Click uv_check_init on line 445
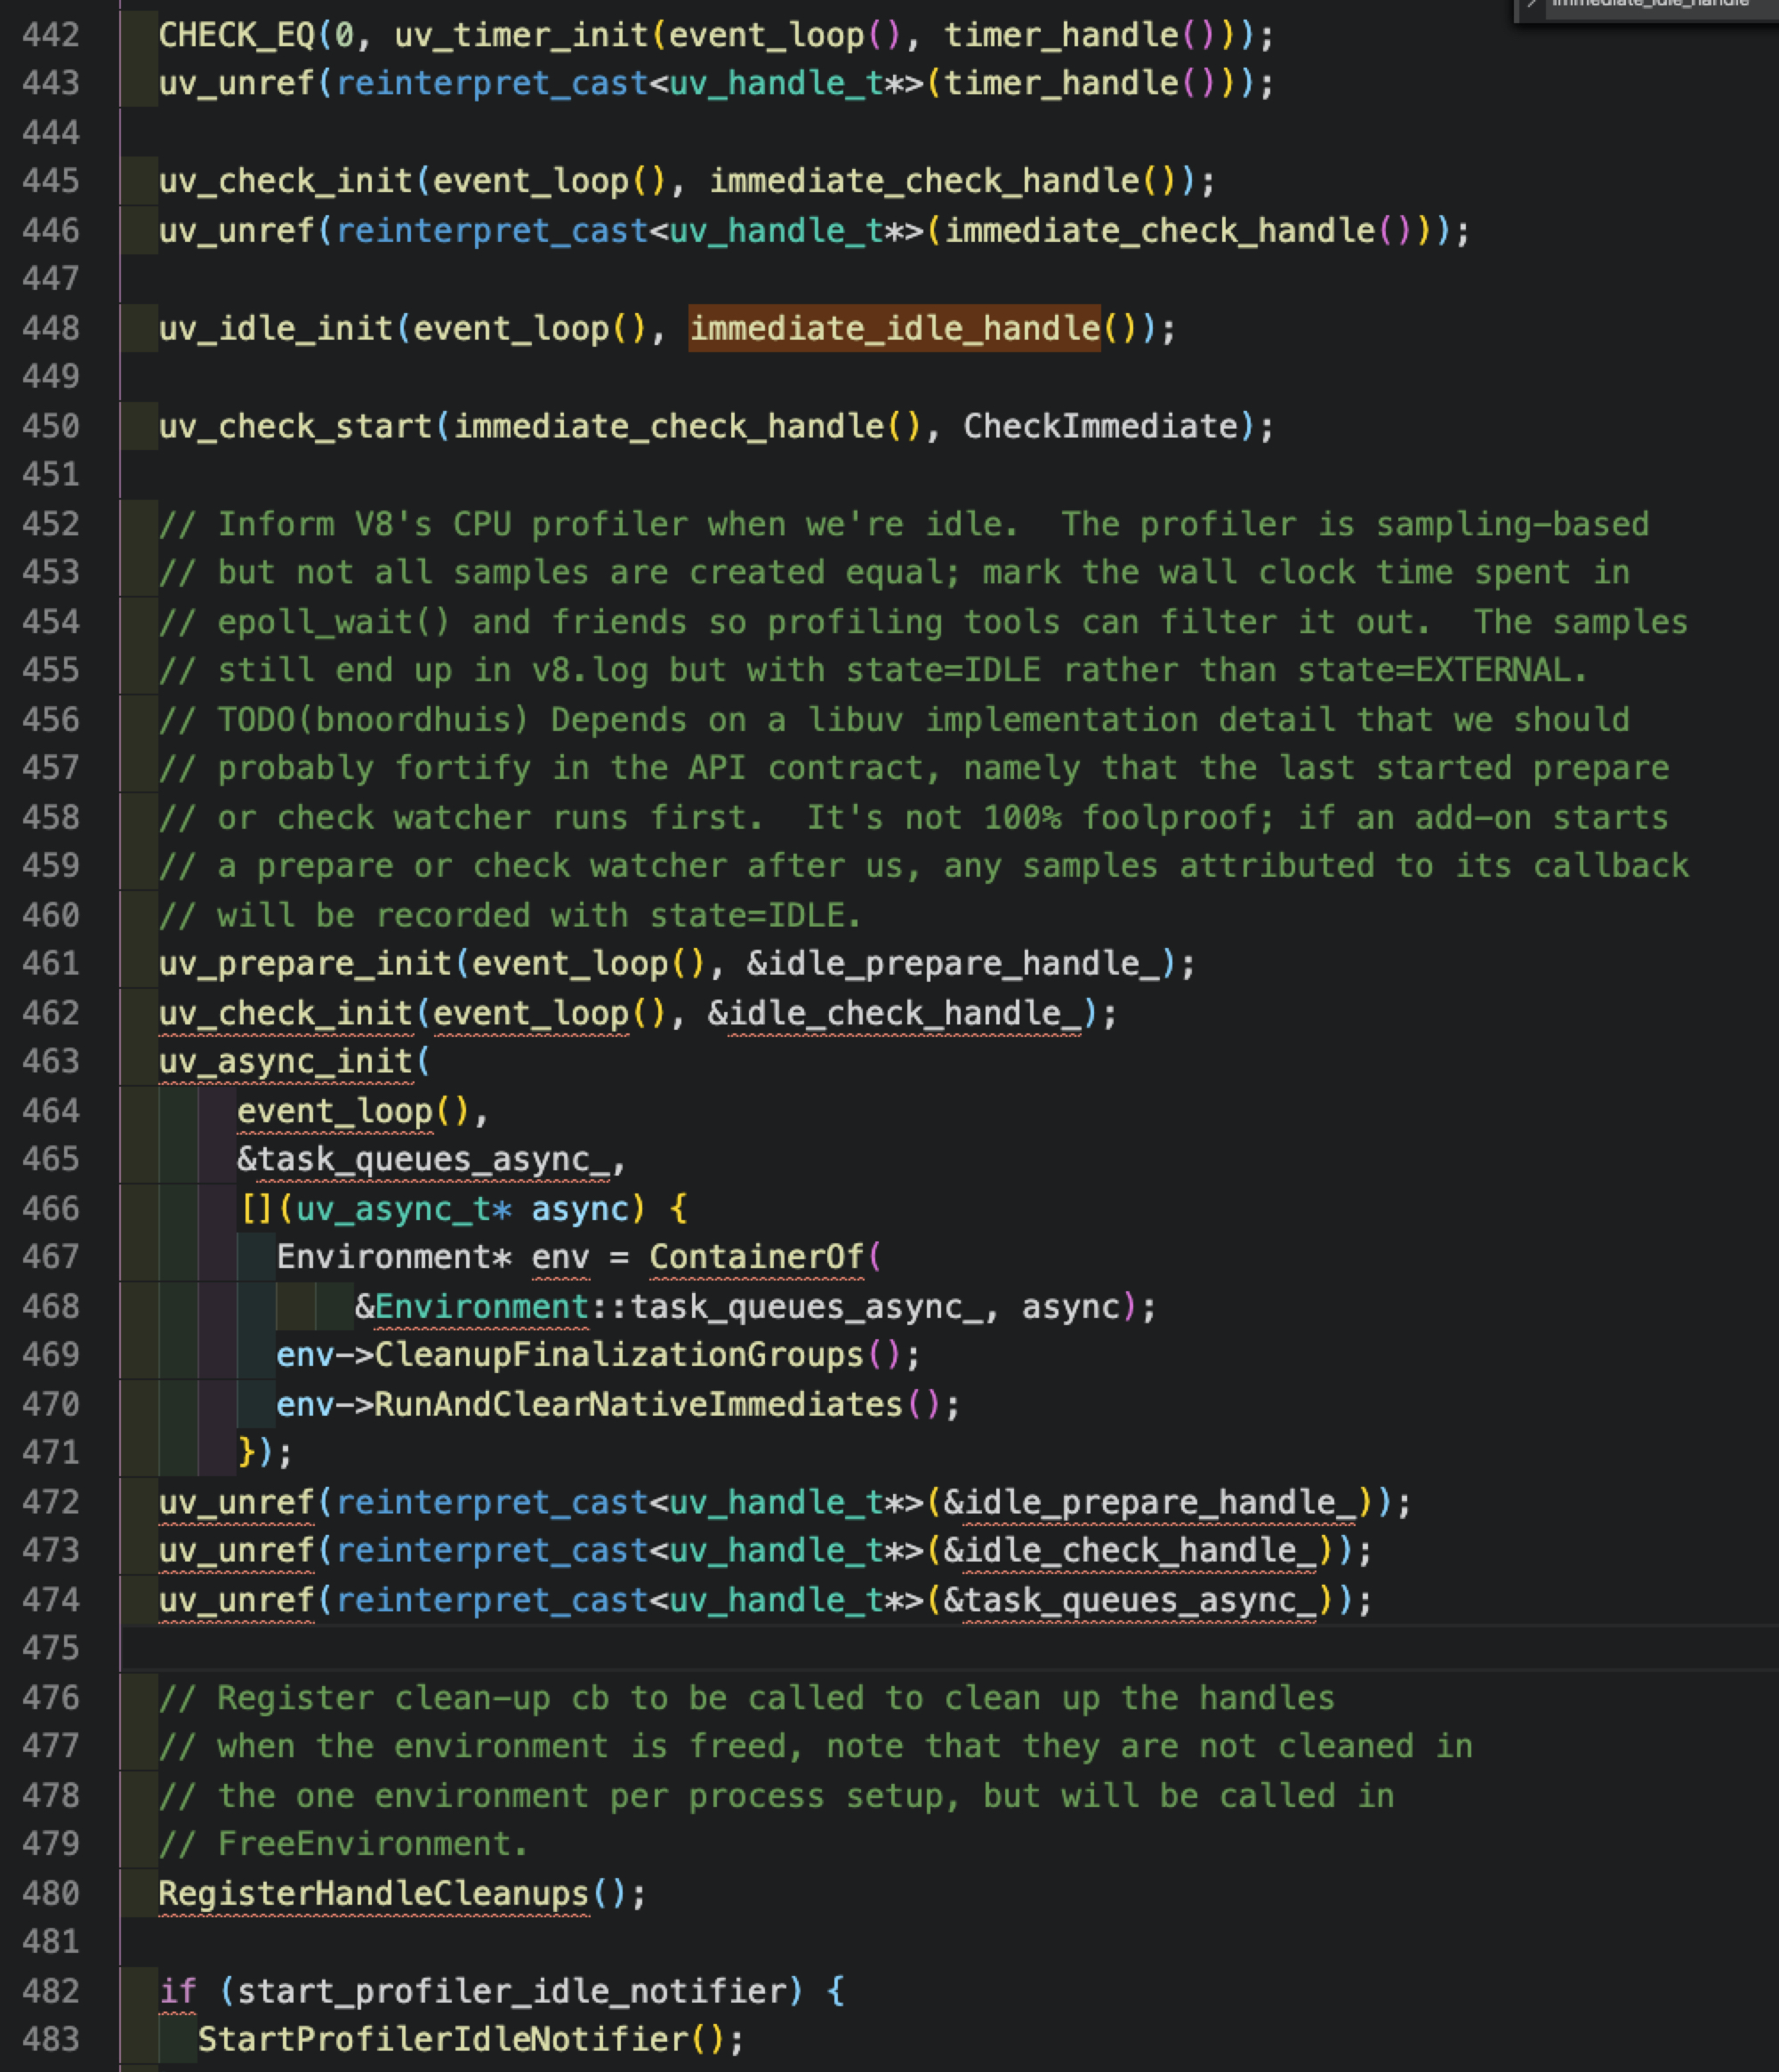Image resolution: width=1779 pixels, height=2072 pixels. 286,181
